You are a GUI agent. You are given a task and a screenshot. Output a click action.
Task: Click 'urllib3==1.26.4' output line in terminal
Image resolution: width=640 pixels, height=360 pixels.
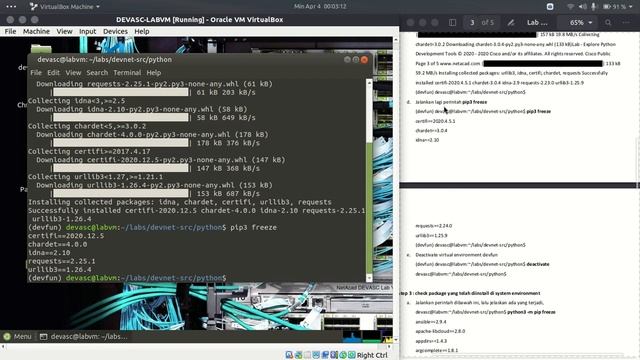[60, 270]
